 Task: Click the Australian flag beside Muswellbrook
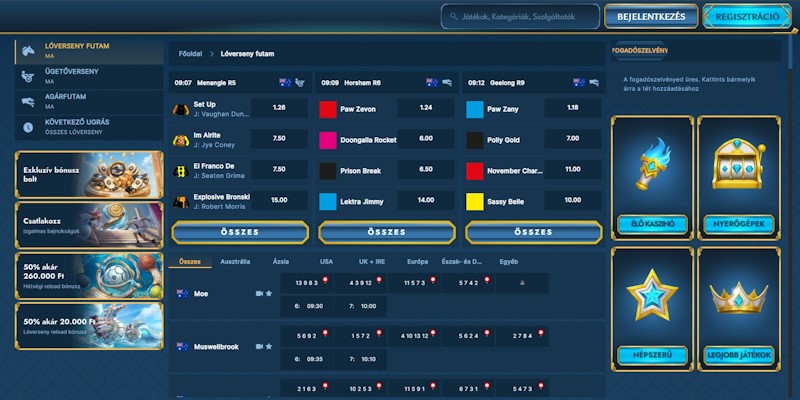pos(182,346)
